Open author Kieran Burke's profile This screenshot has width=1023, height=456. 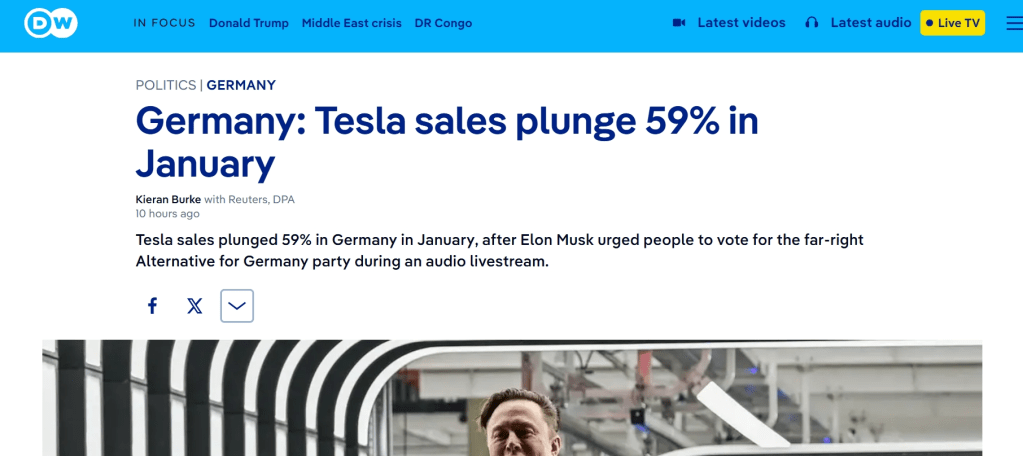[168, 200]
